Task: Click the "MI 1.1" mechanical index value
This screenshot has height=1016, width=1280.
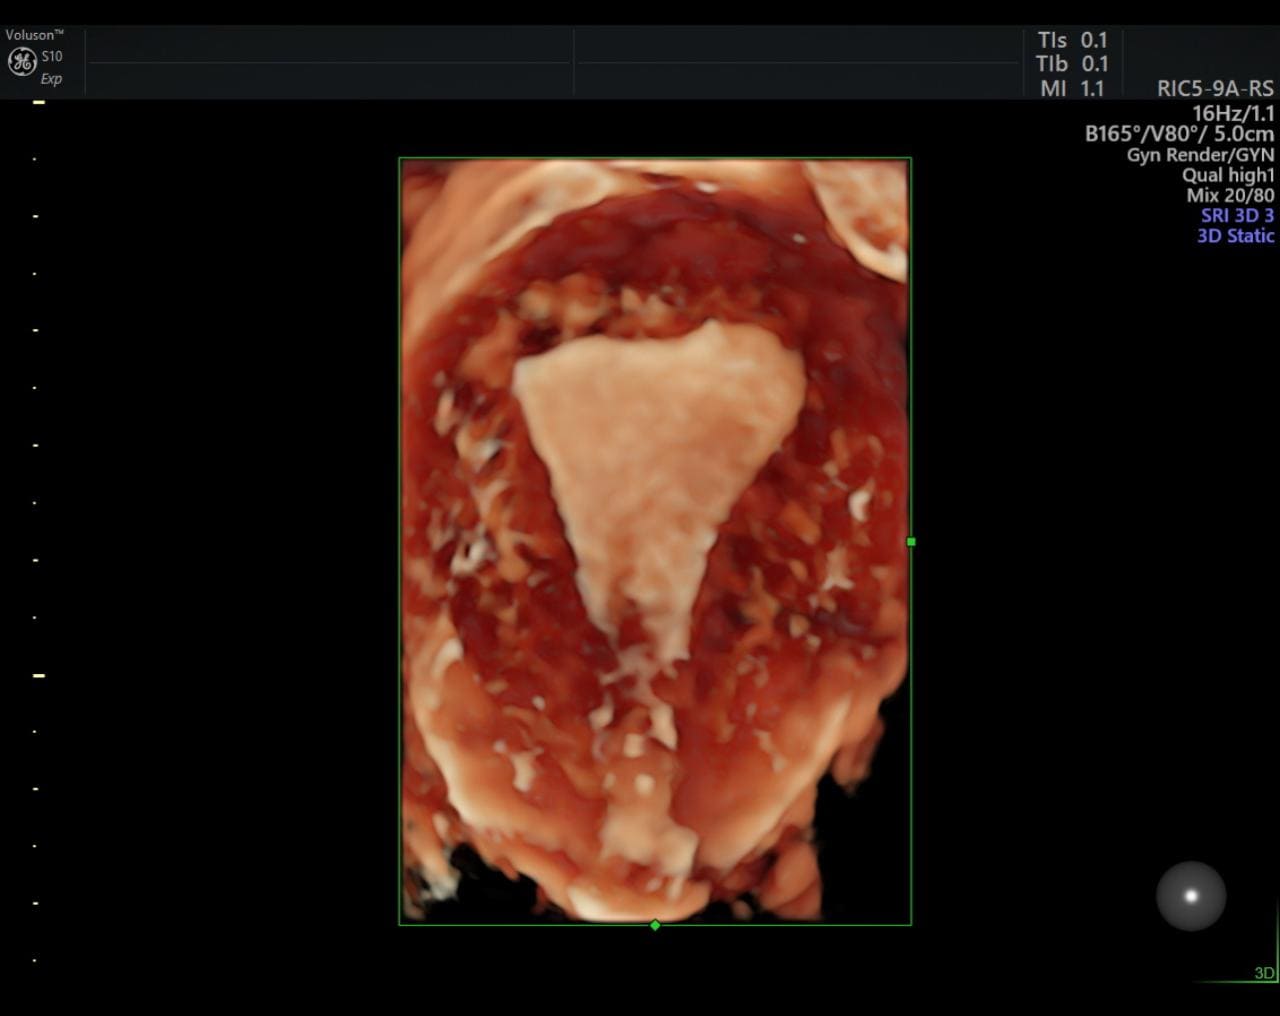Action: tap(1072, 88)
